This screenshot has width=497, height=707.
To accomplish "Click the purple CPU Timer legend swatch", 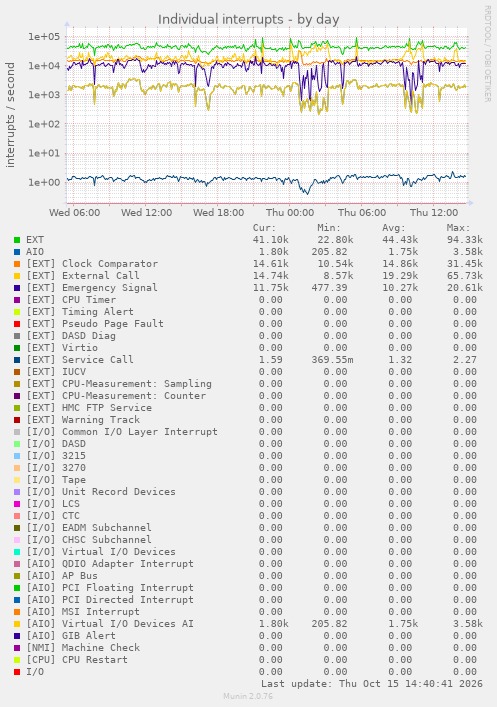I will point(17,300).
